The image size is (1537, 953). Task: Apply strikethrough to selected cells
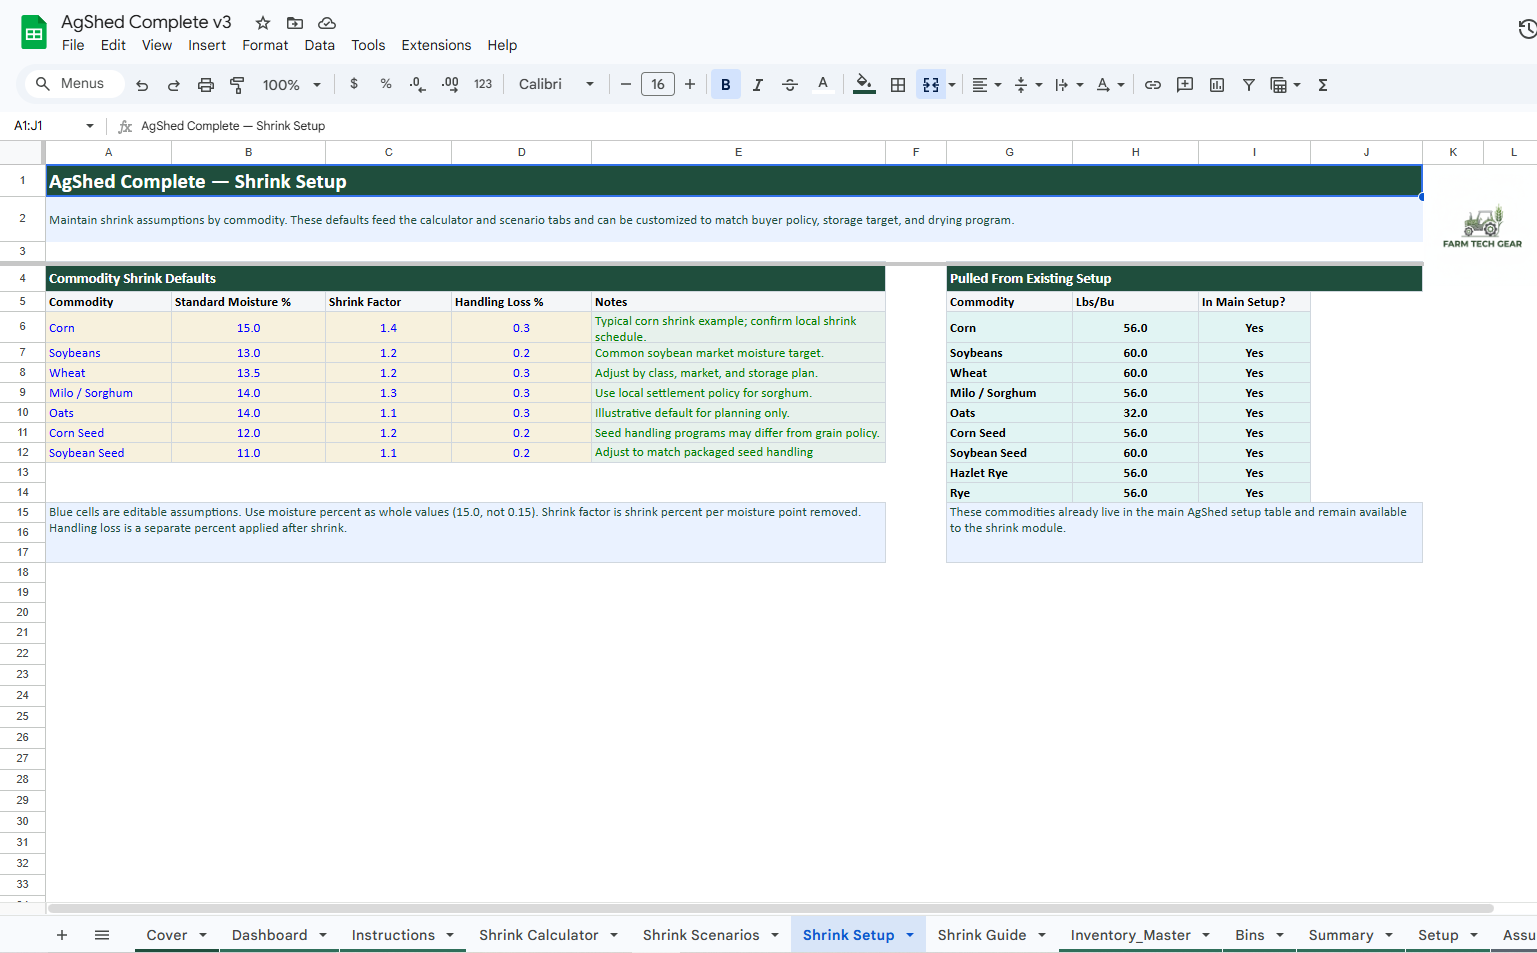[790, 84]
